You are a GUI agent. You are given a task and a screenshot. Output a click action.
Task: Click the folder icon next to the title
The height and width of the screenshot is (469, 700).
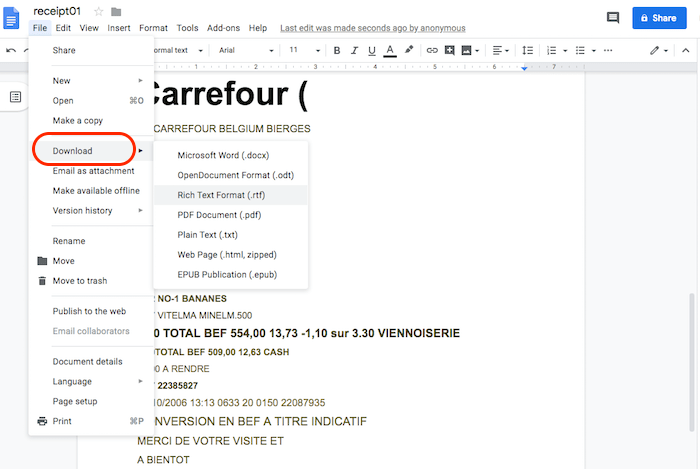point(116,11)
